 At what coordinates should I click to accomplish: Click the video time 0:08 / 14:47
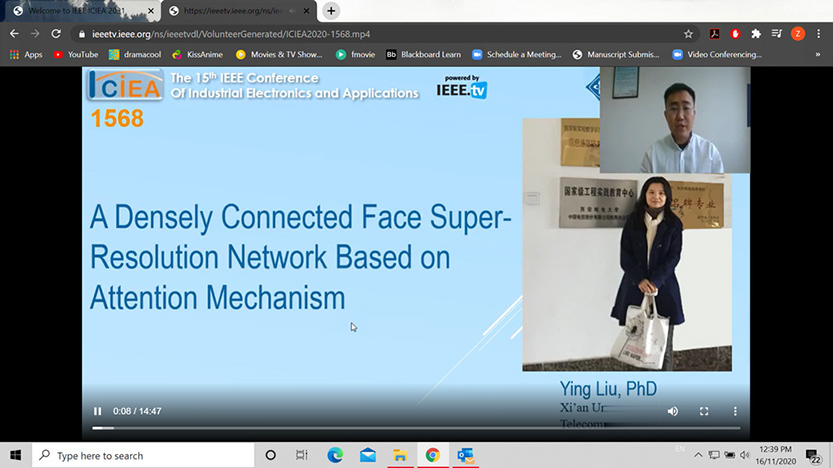137,411
